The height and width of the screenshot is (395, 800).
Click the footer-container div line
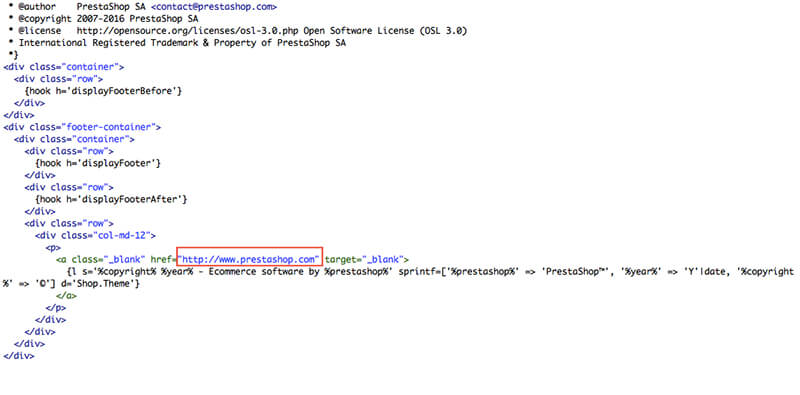click(82, 127)
